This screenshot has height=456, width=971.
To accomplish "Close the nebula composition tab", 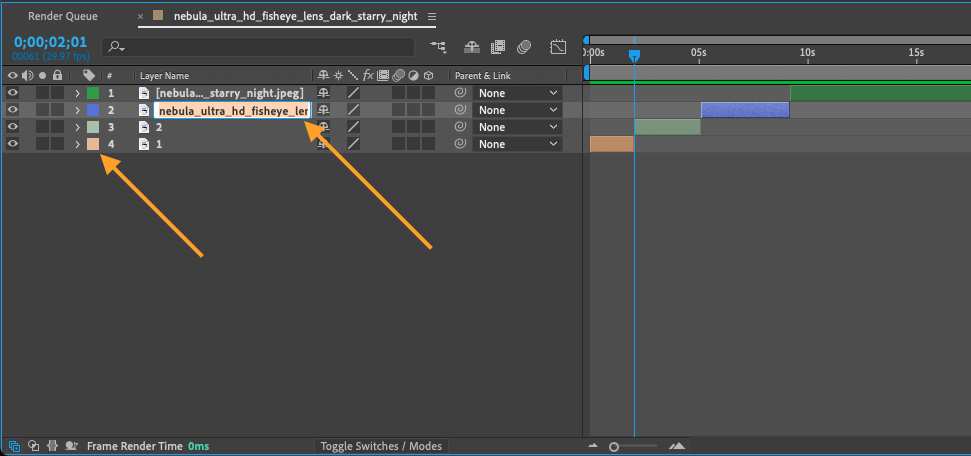I will 141,17.
